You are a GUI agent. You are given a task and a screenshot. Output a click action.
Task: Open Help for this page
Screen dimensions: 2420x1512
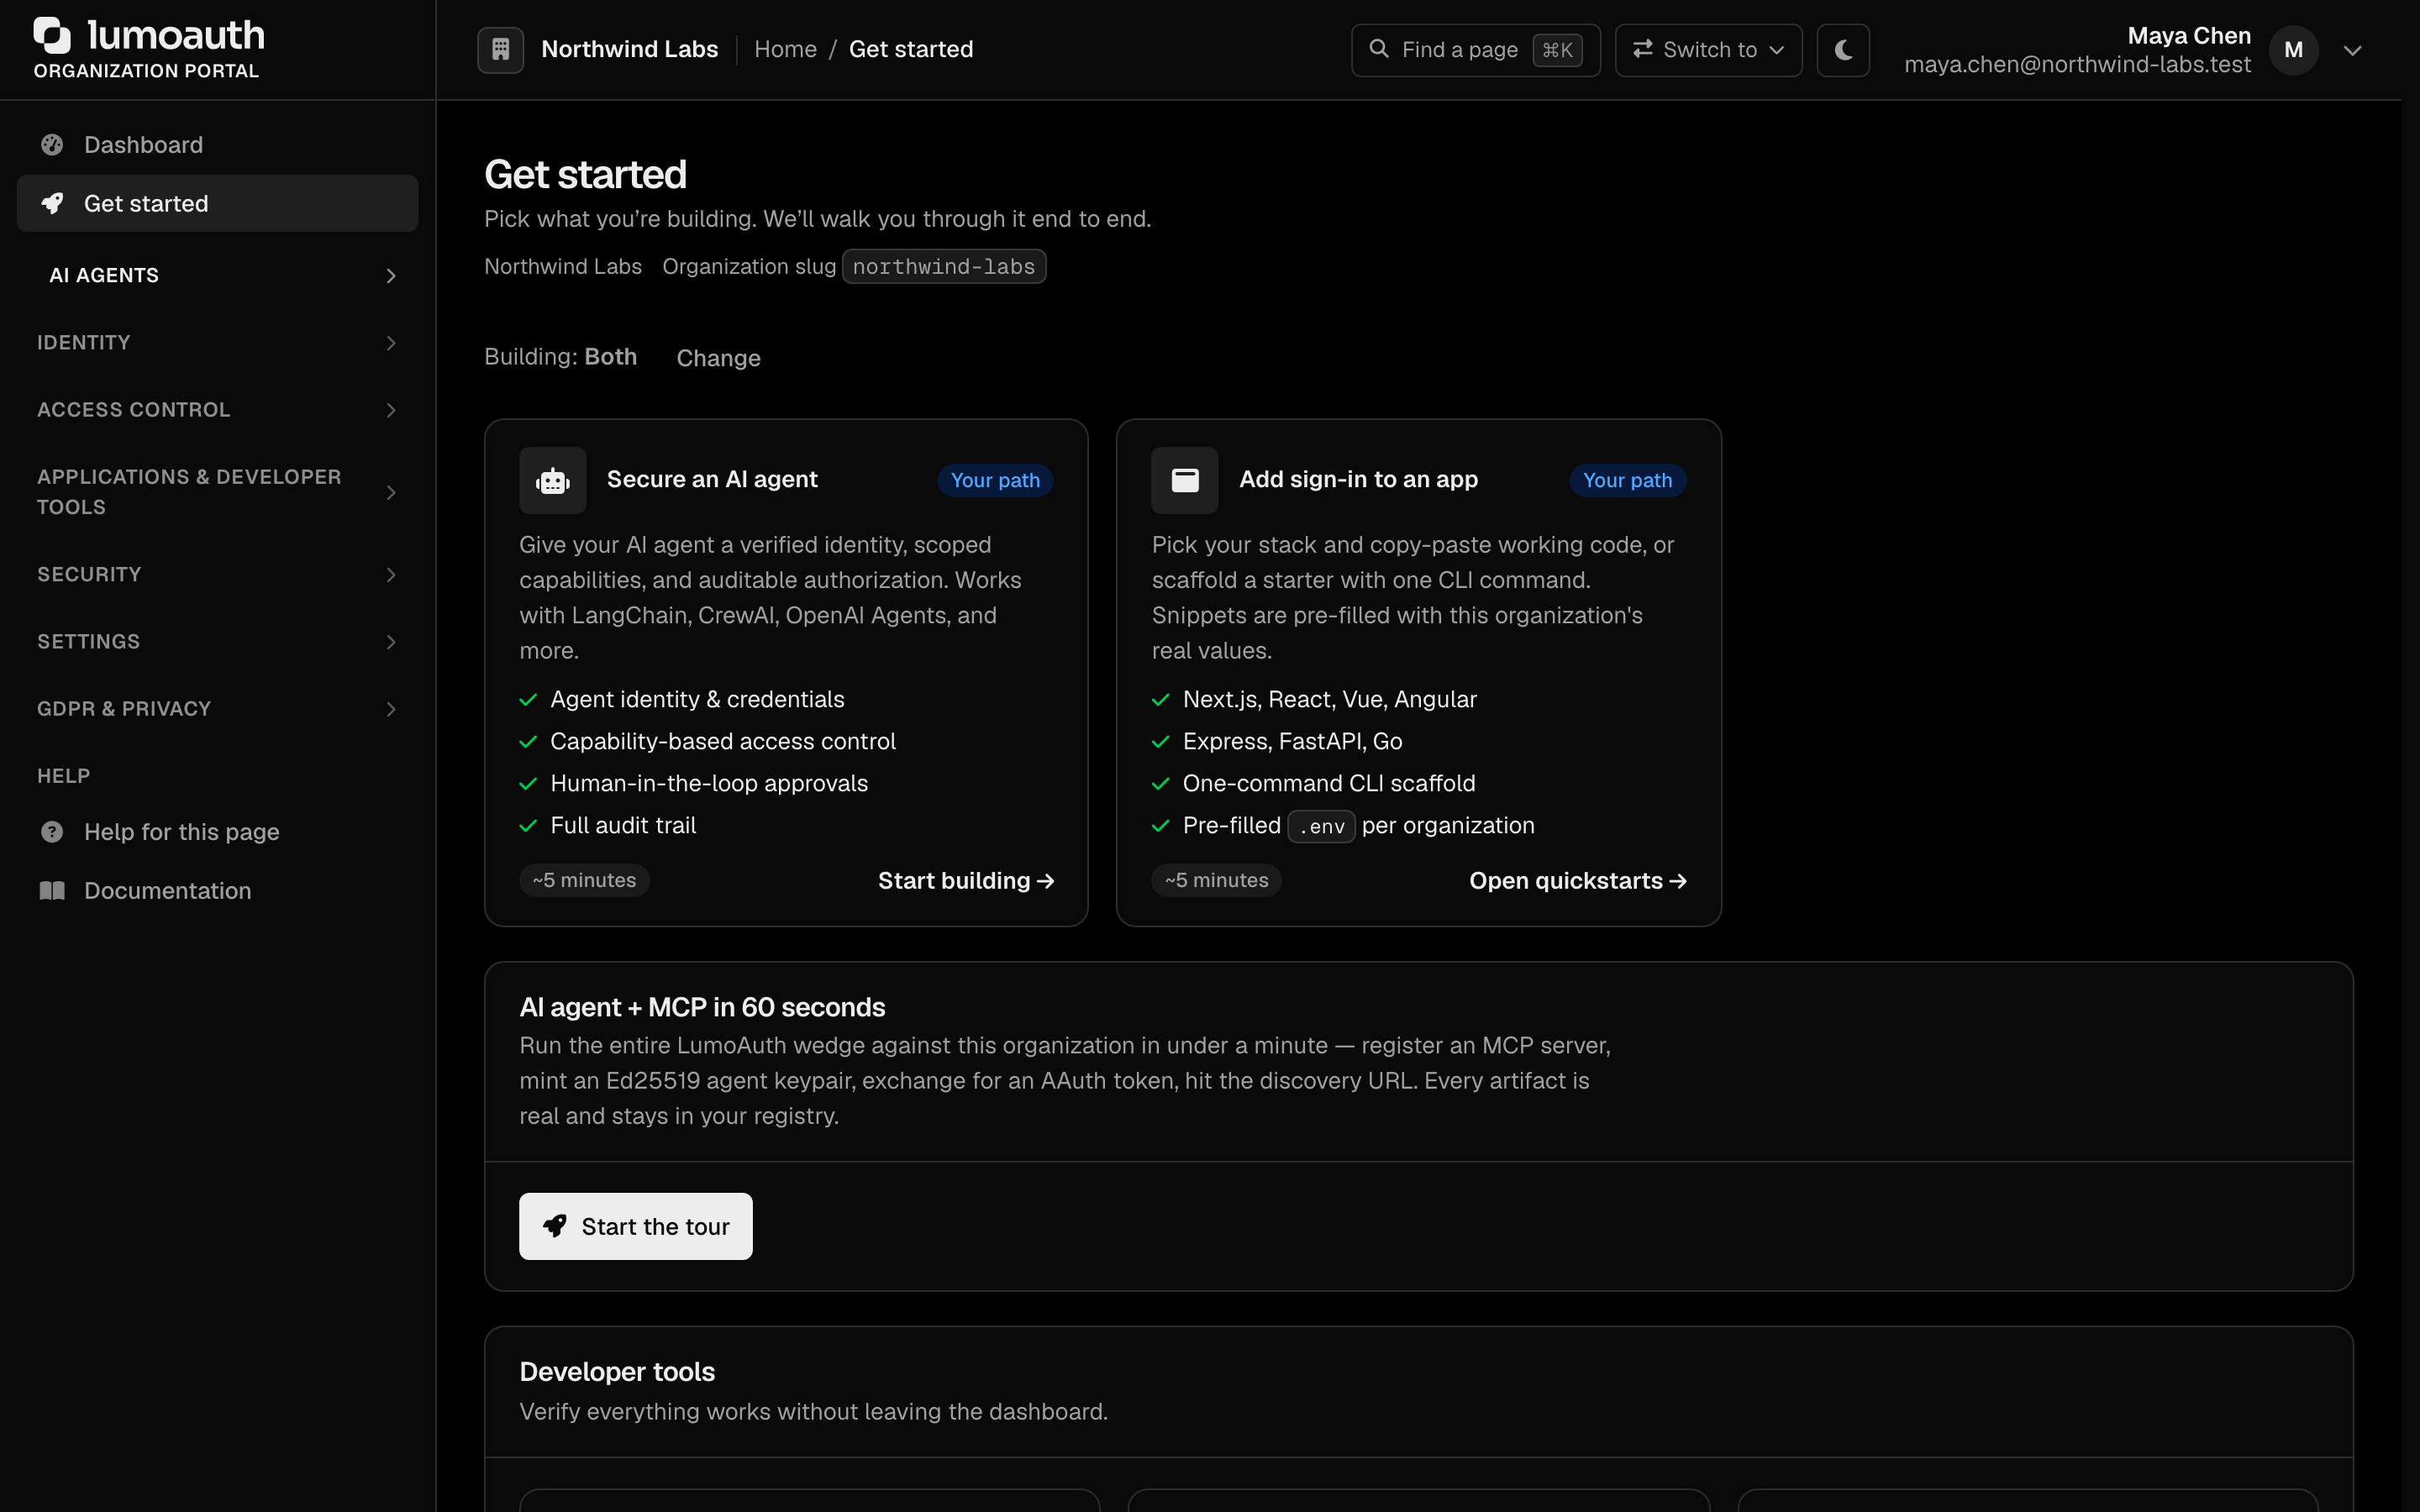tap(218, 832)
